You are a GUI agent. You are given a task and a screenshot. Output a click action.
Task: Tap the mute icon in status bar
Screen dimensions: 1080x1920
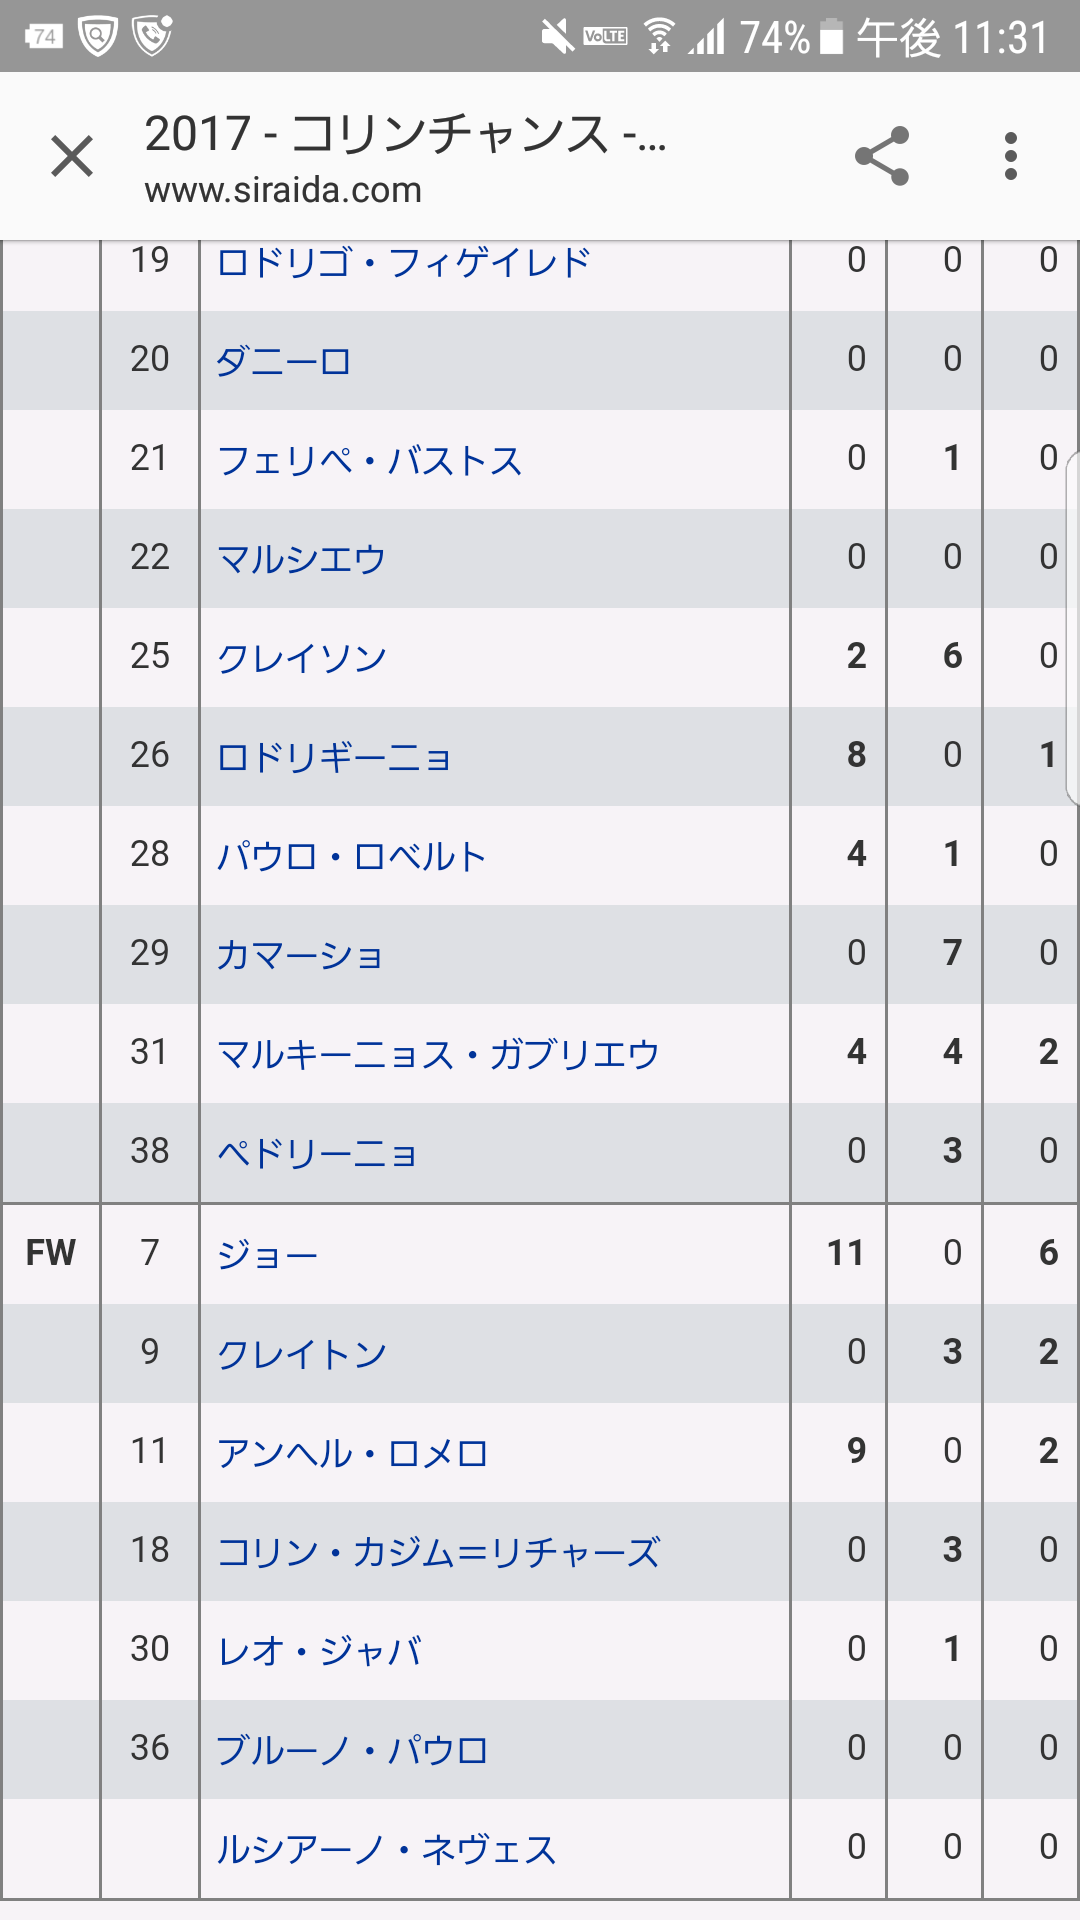(x=557, y=37)
